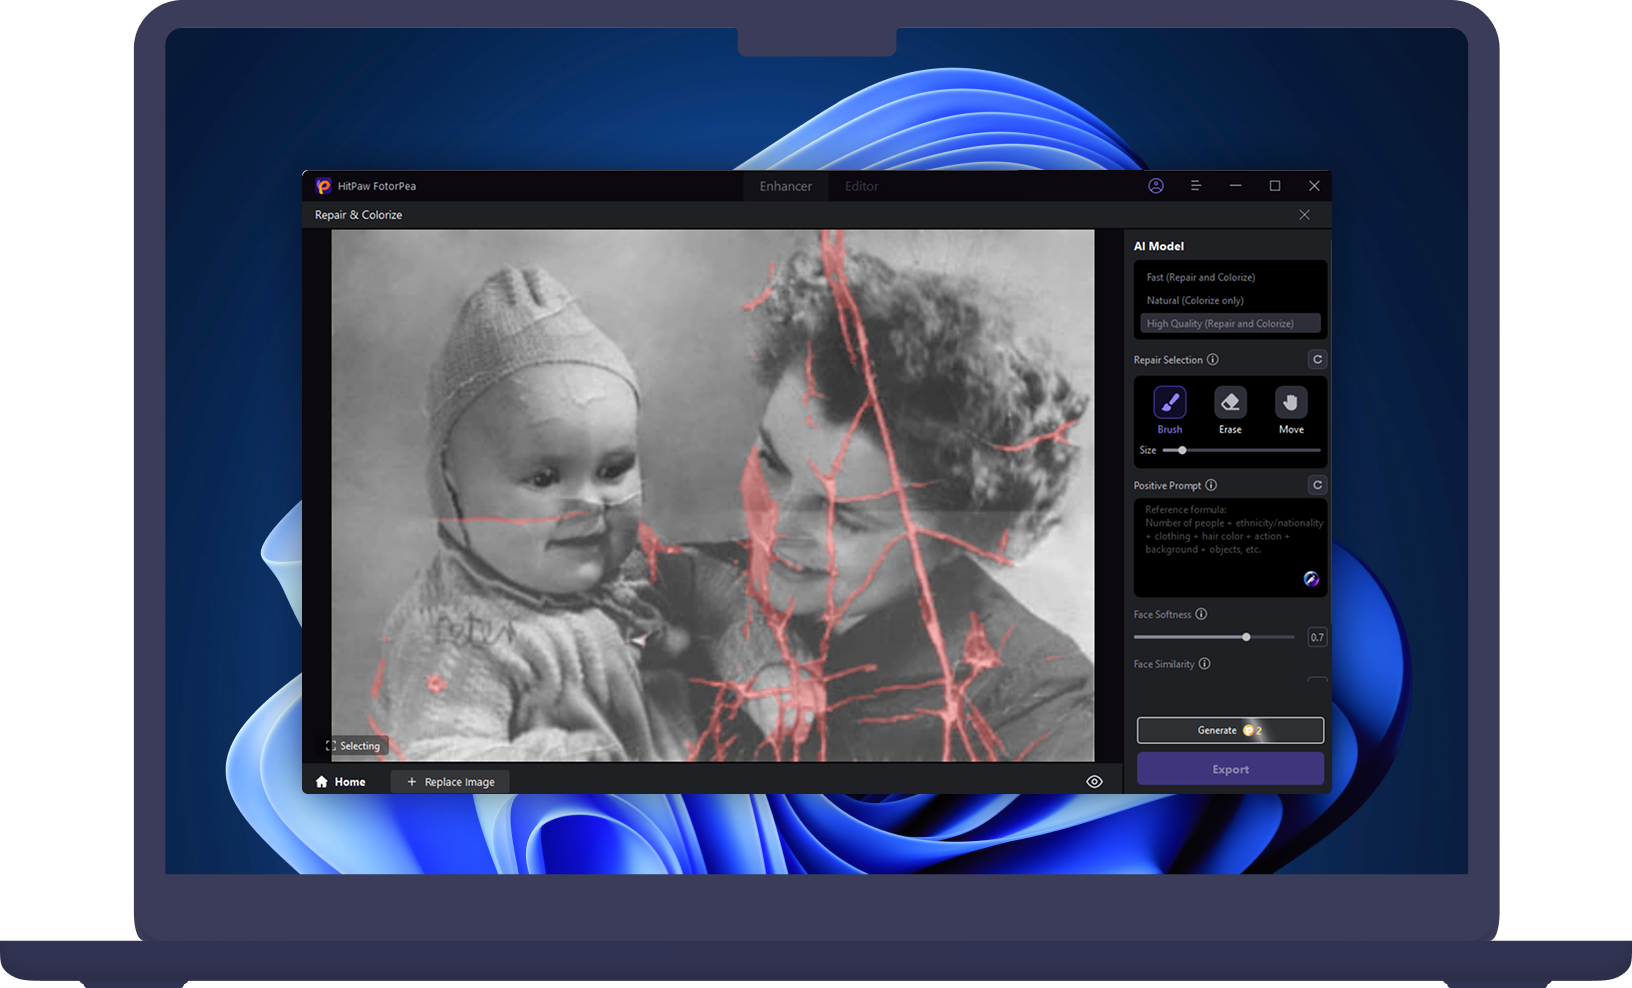The width and height of the screenshot is (1632, 988).
Task: Show info for Face Softness
Action: [1201, 614]
